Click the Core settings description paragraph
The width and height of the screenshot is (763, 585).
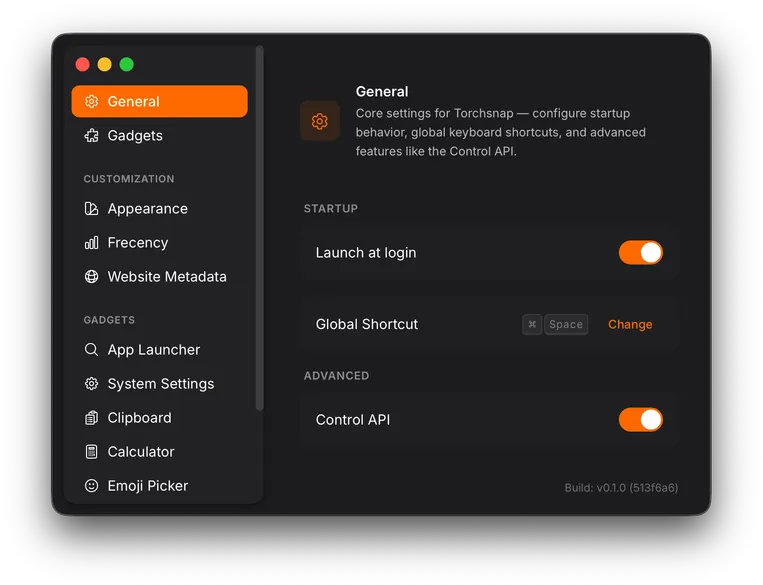(501, 132)
